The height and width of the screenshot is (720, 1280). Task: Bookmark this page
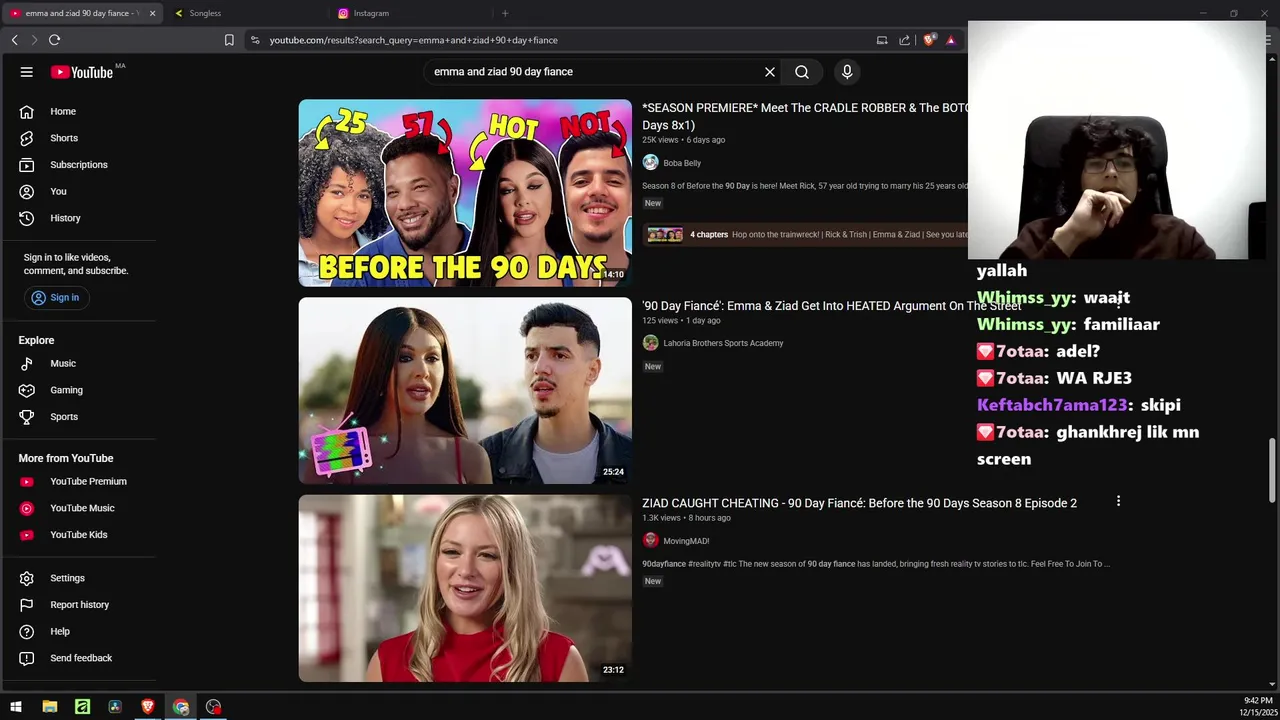coord(229,40)
